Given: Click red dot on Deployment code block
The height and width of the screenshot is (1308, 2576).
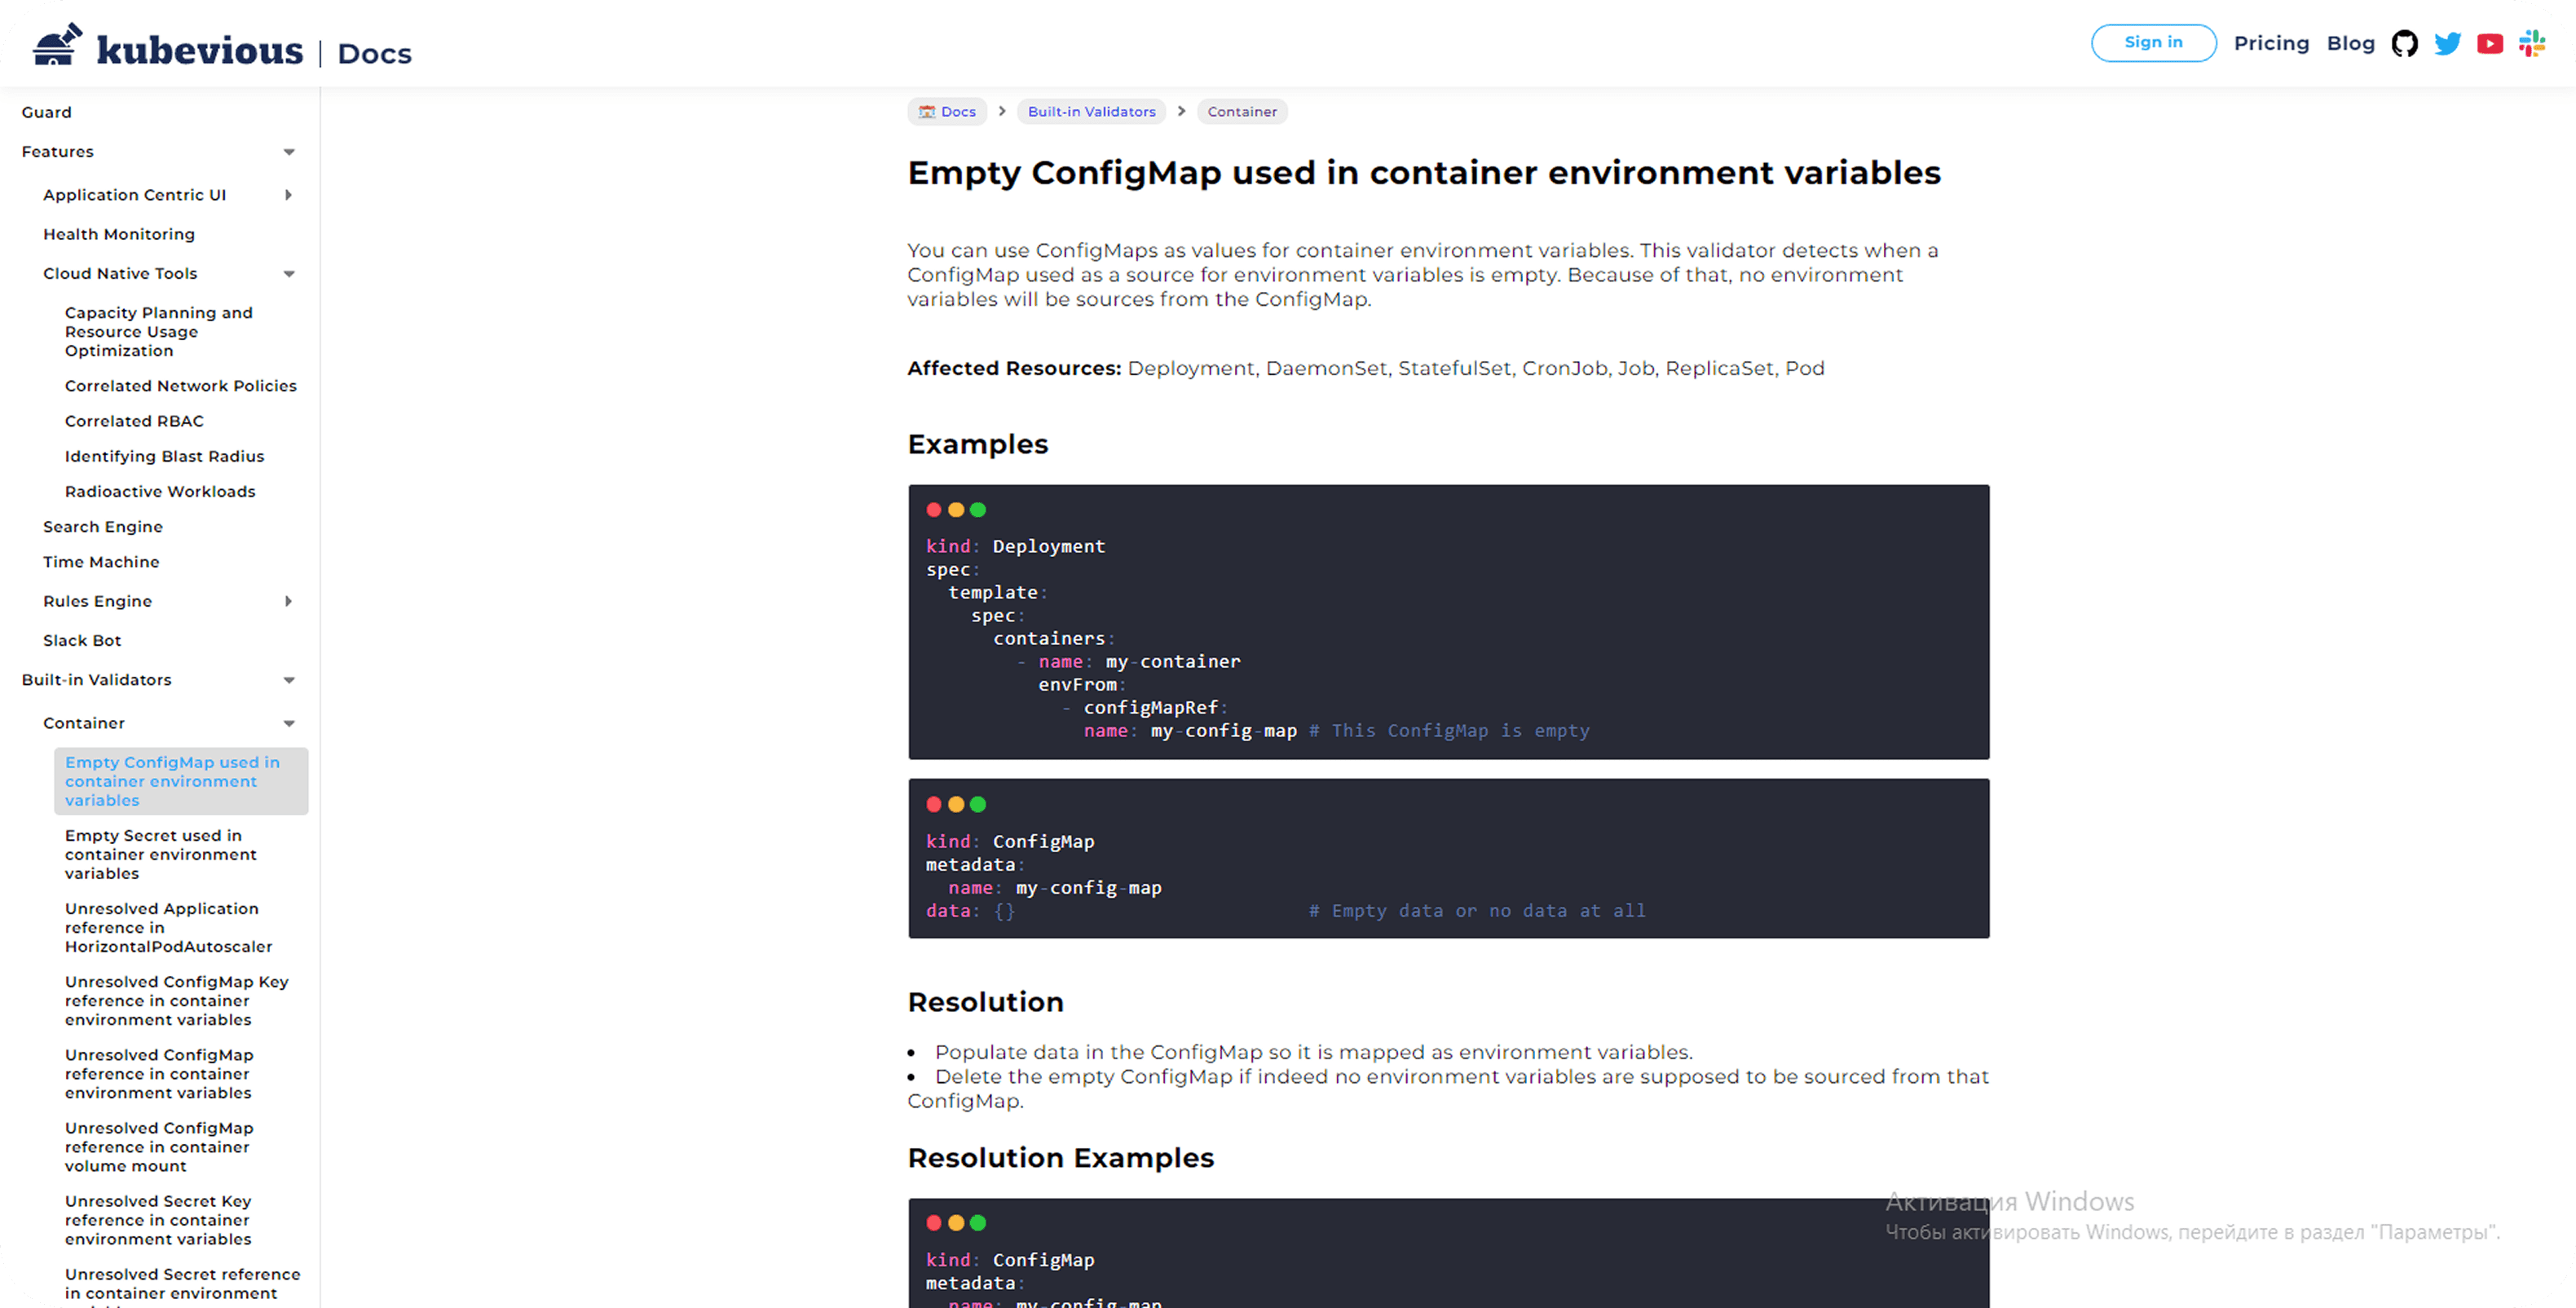Looking at the screenshot, I should pyautogui.click(x=933, y=510).
